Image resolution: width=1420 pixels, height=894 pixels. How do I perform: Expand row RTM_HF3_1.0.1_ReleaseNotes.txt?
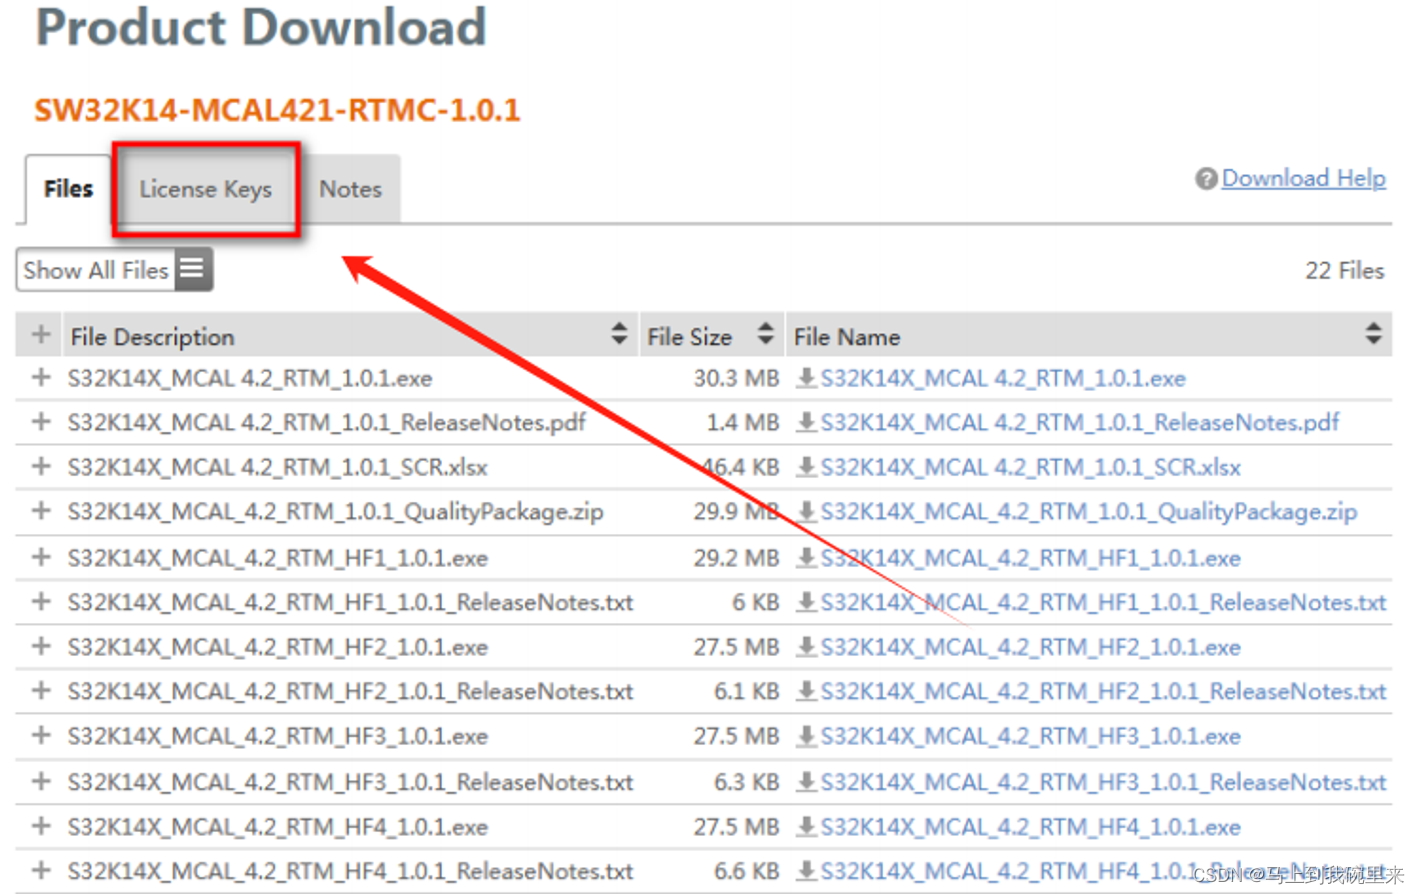[41, 781]
